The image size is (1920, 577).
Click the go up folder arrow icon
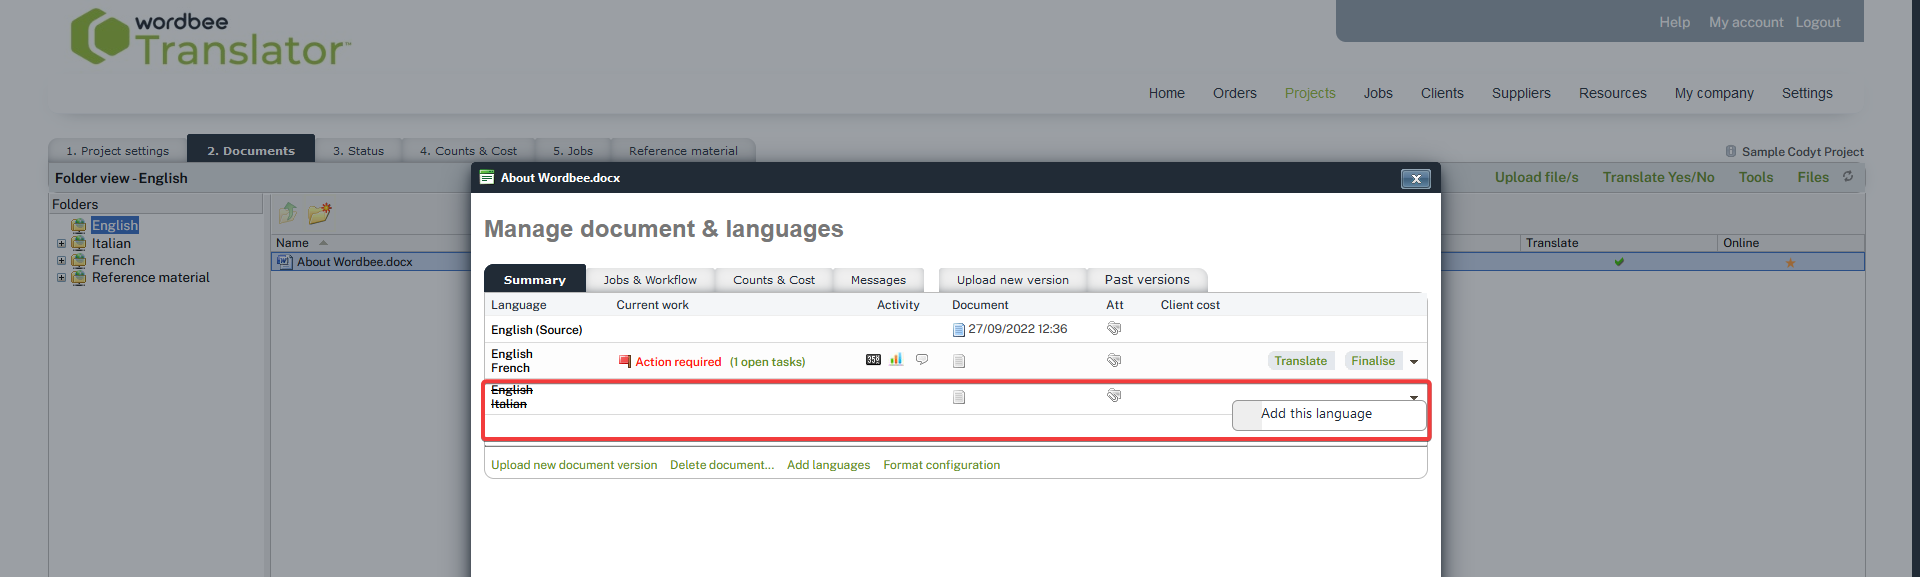[x=288, y=213]
